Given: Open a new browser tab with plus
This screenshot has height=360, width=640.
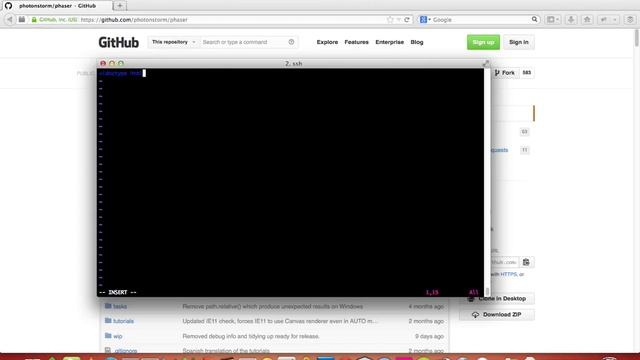Looking at the screenshot, I should (120, 6).
